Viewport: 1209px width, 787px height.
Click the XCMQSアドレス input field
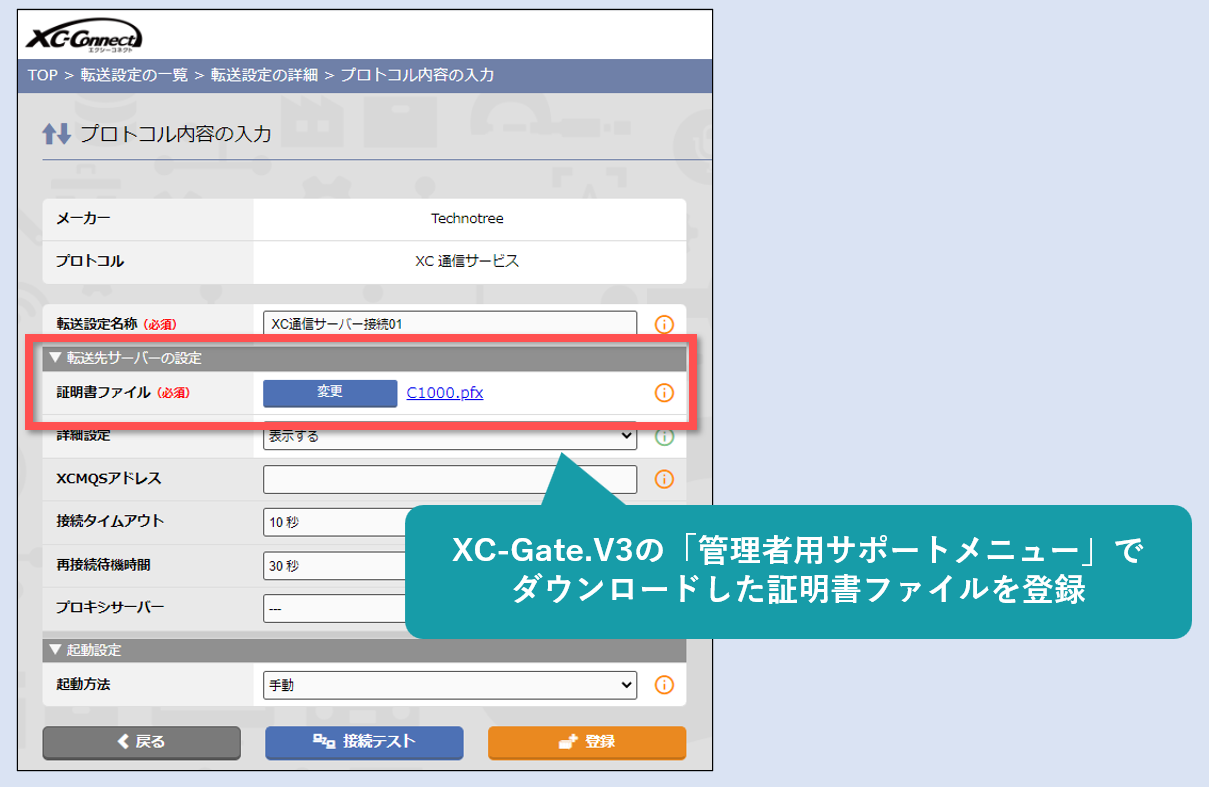pos(449,479)
